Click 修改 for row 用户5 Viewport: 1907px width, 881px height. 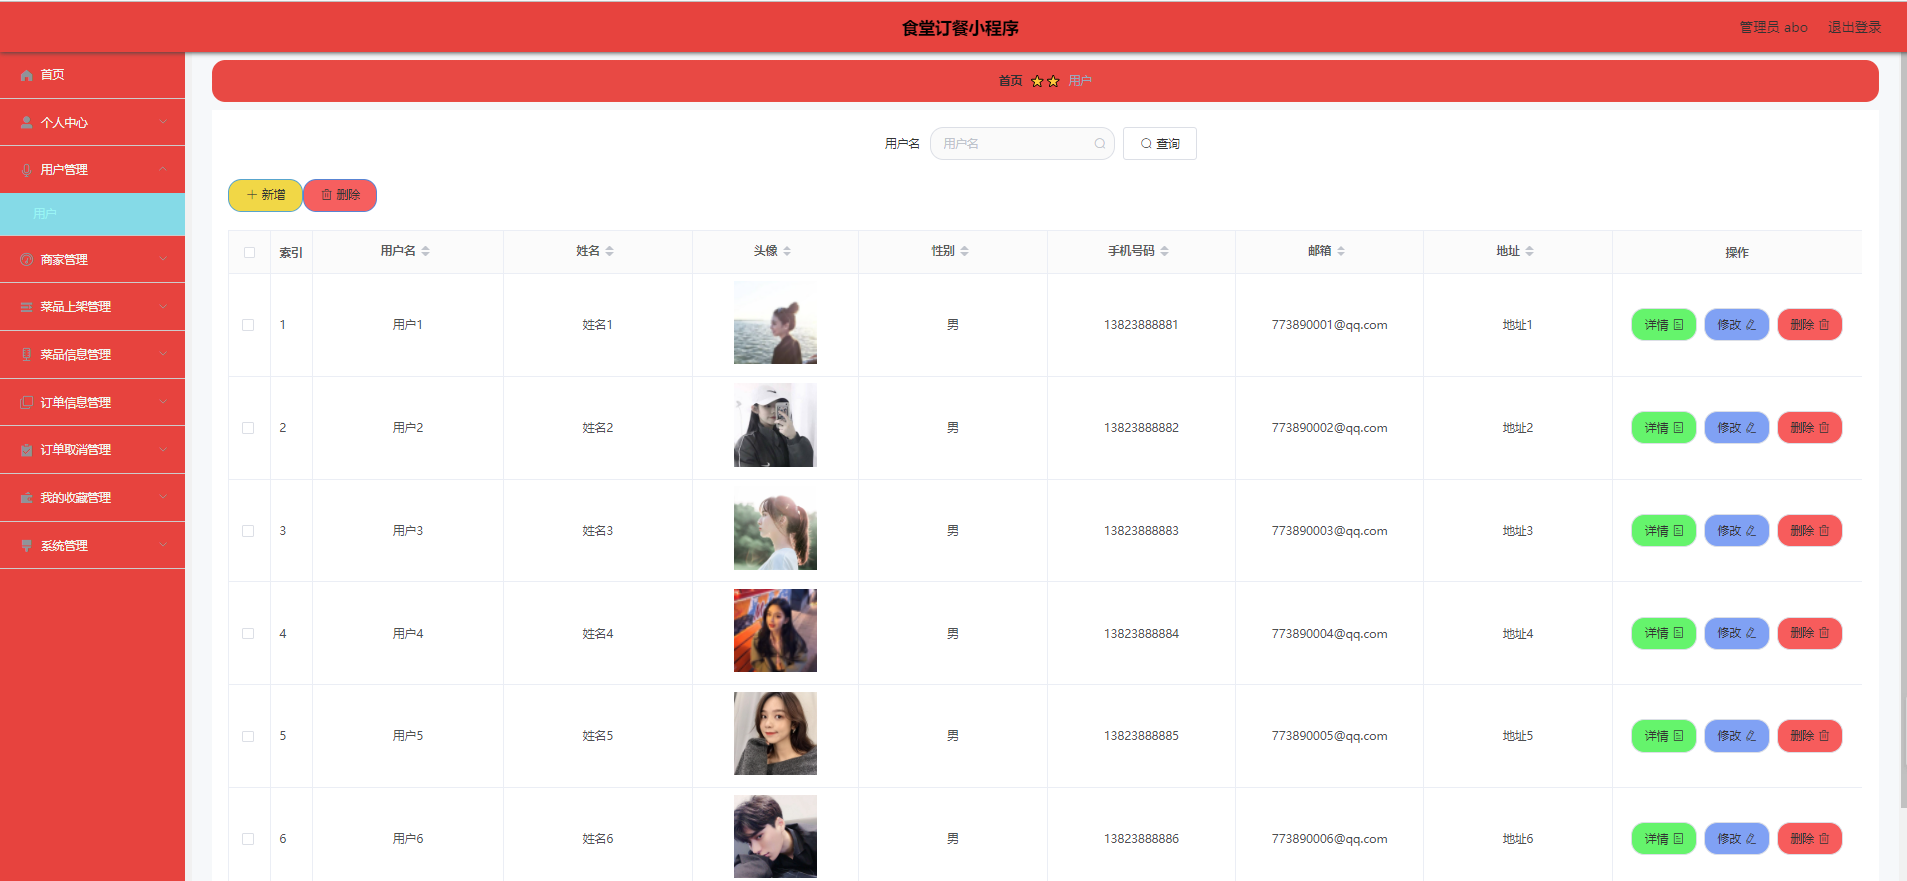pos(1737,736)
